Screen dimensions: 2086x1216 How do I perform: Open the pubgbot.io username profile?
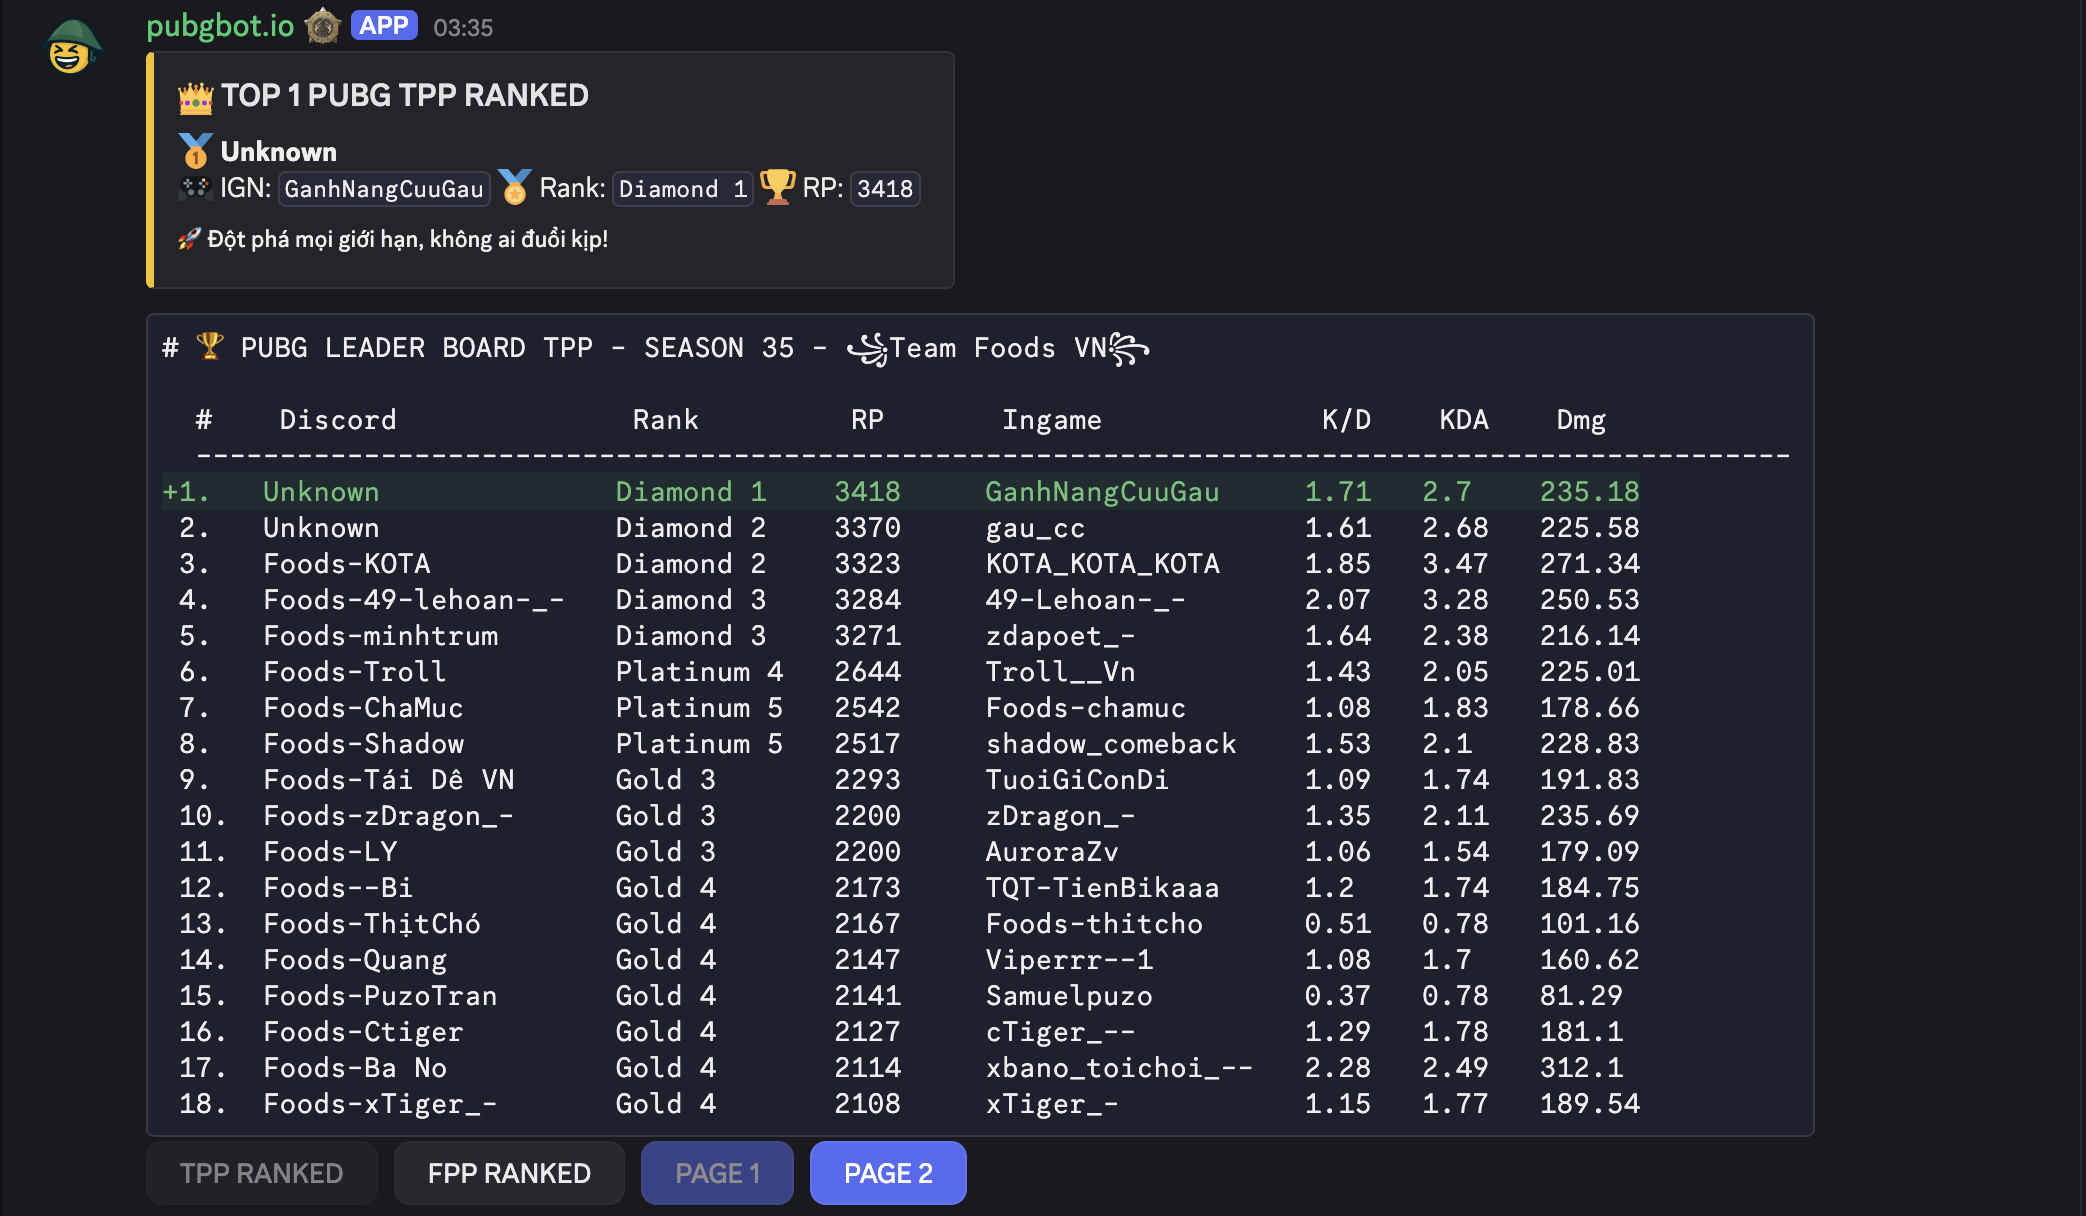coord(220,26)
